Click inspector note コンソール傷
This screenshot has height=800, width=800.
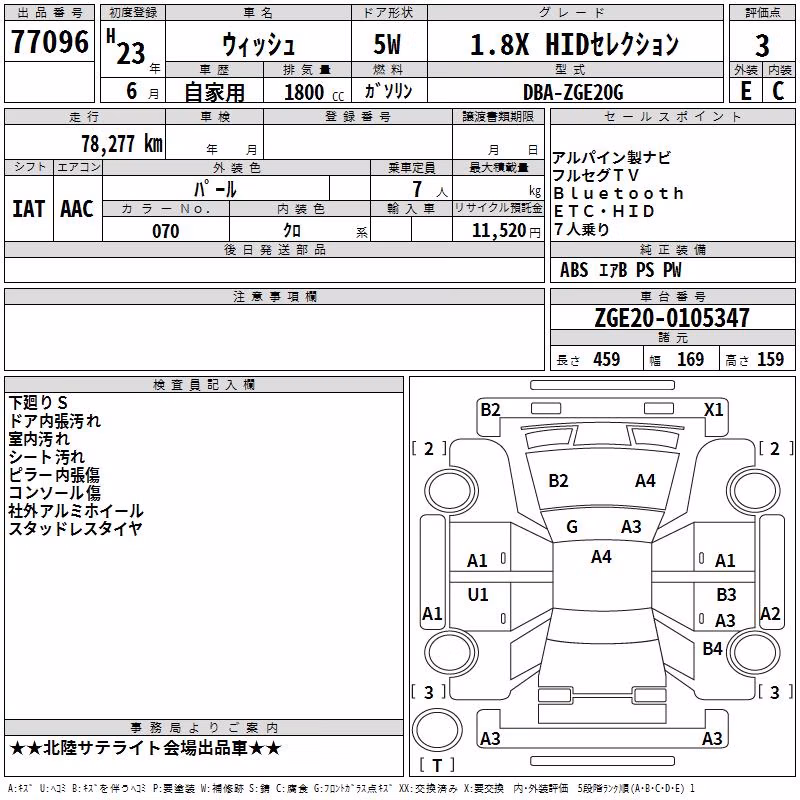pos(55,492)
